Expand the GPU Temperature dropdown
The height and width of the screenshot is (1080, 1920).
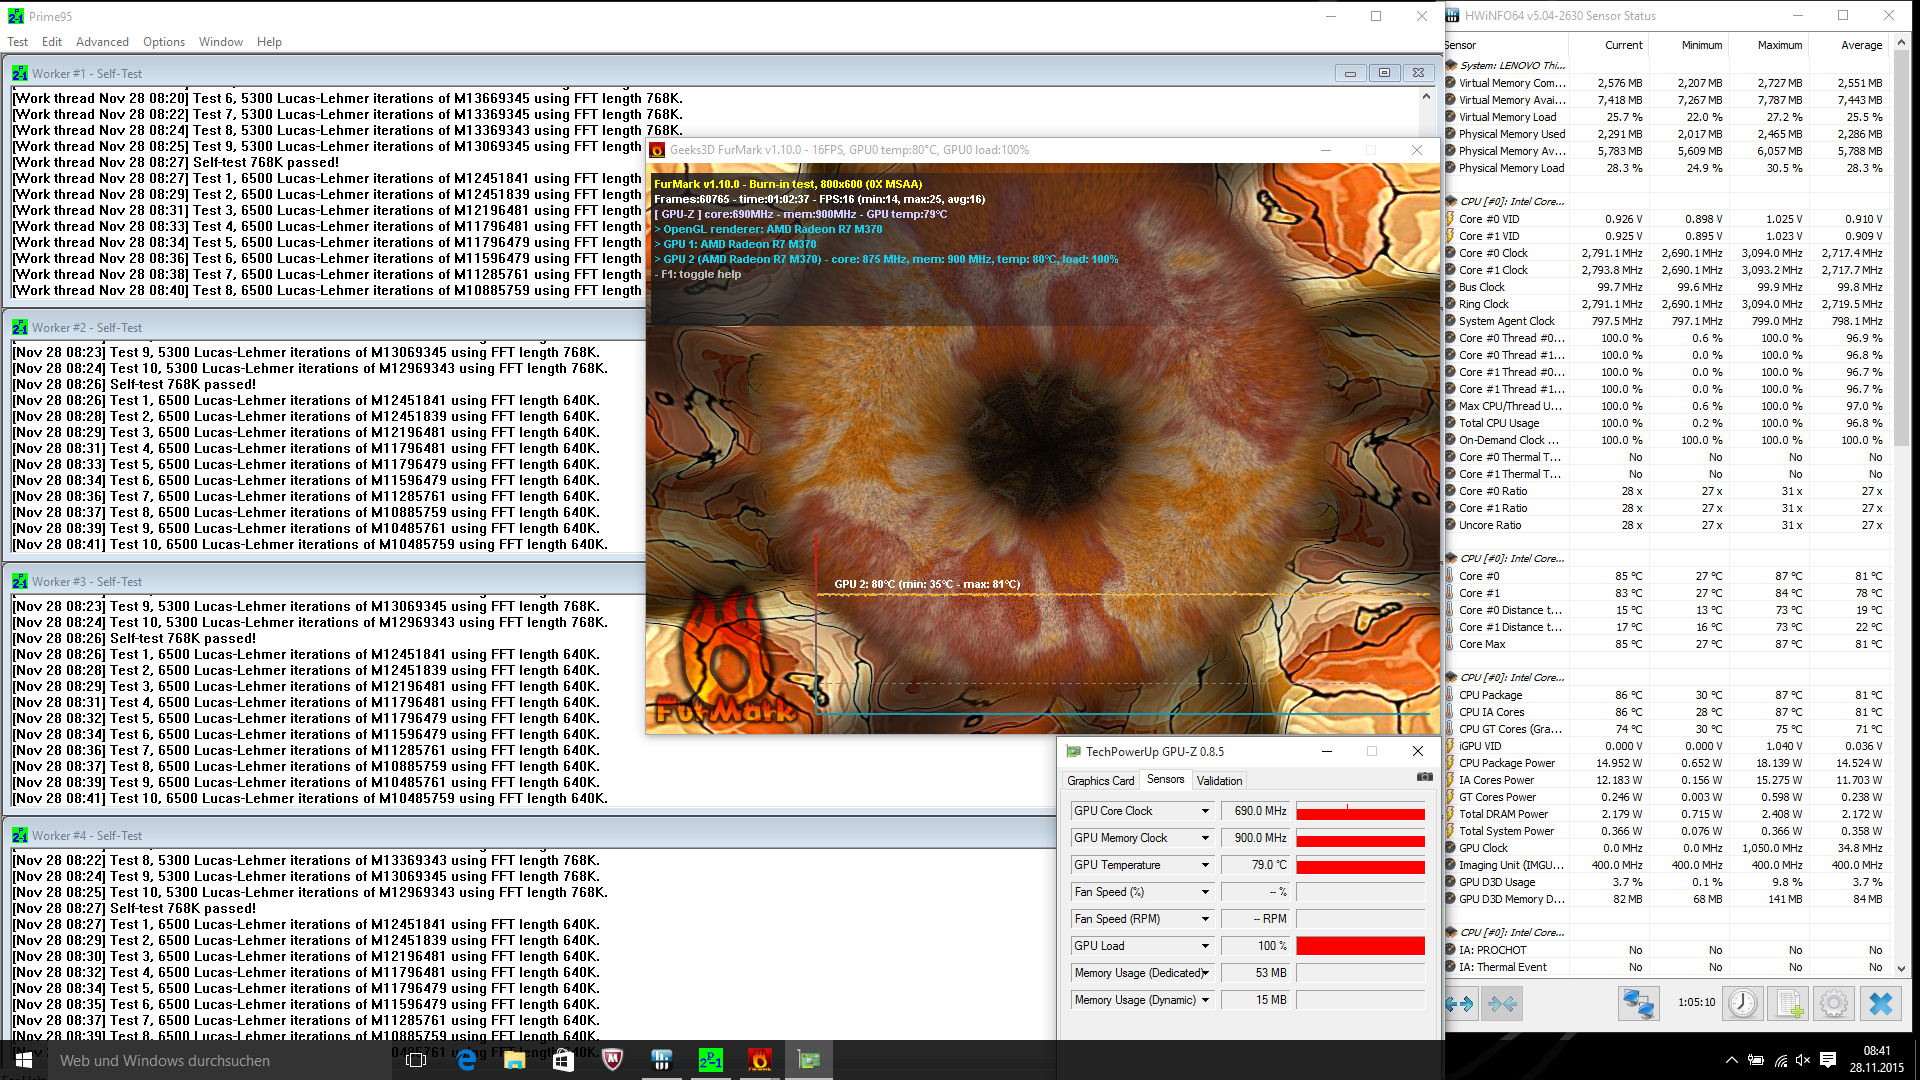pos(1205,865)
